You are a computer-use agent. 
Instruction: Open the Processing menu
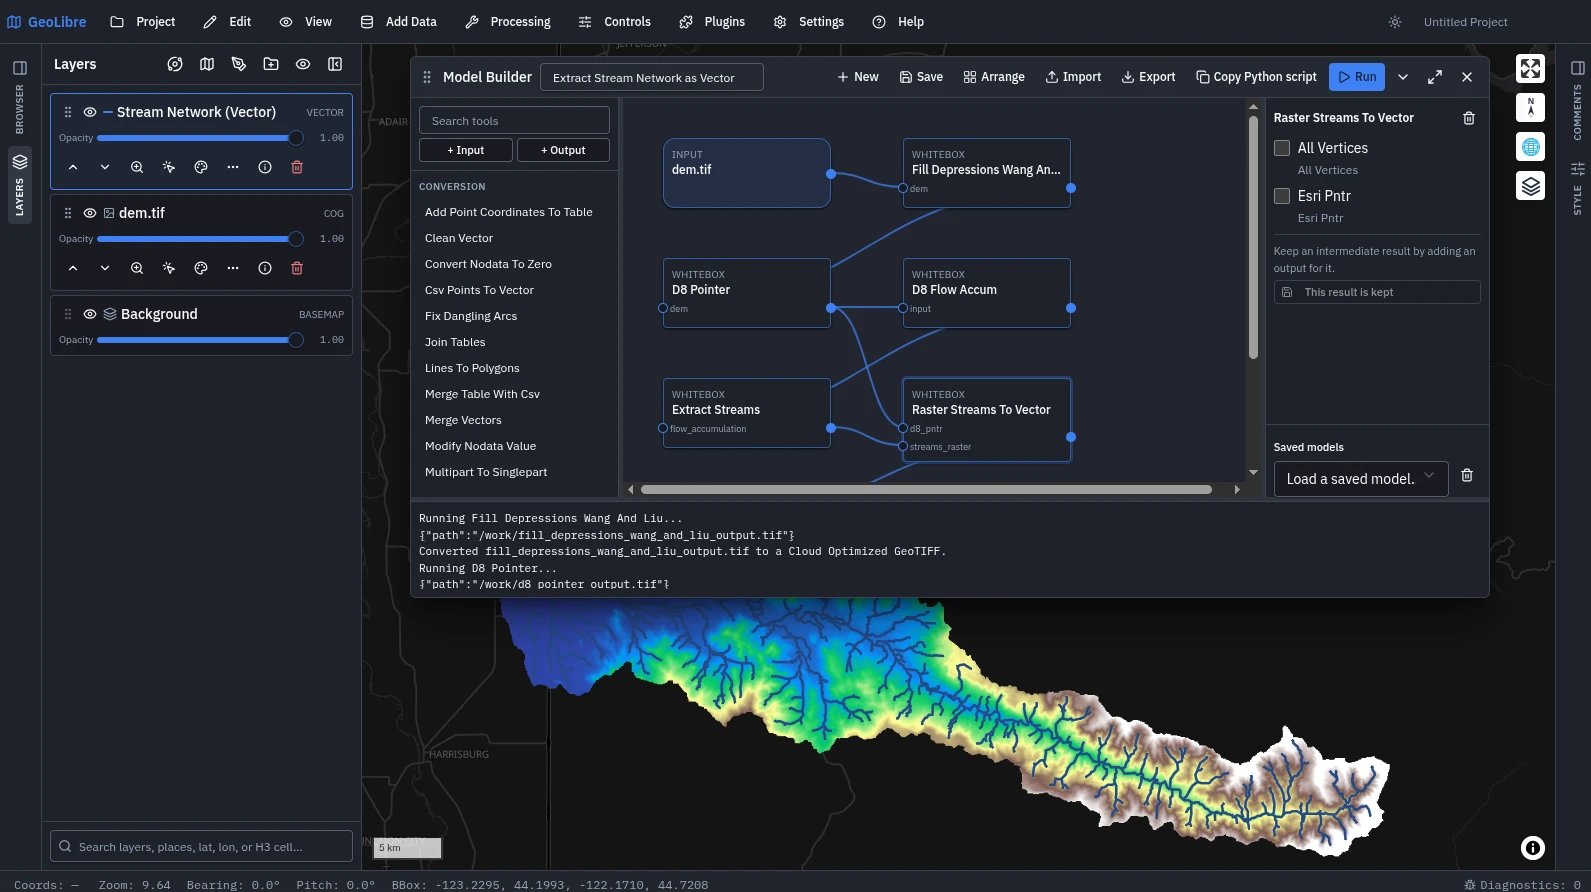[x=508, y=22]
